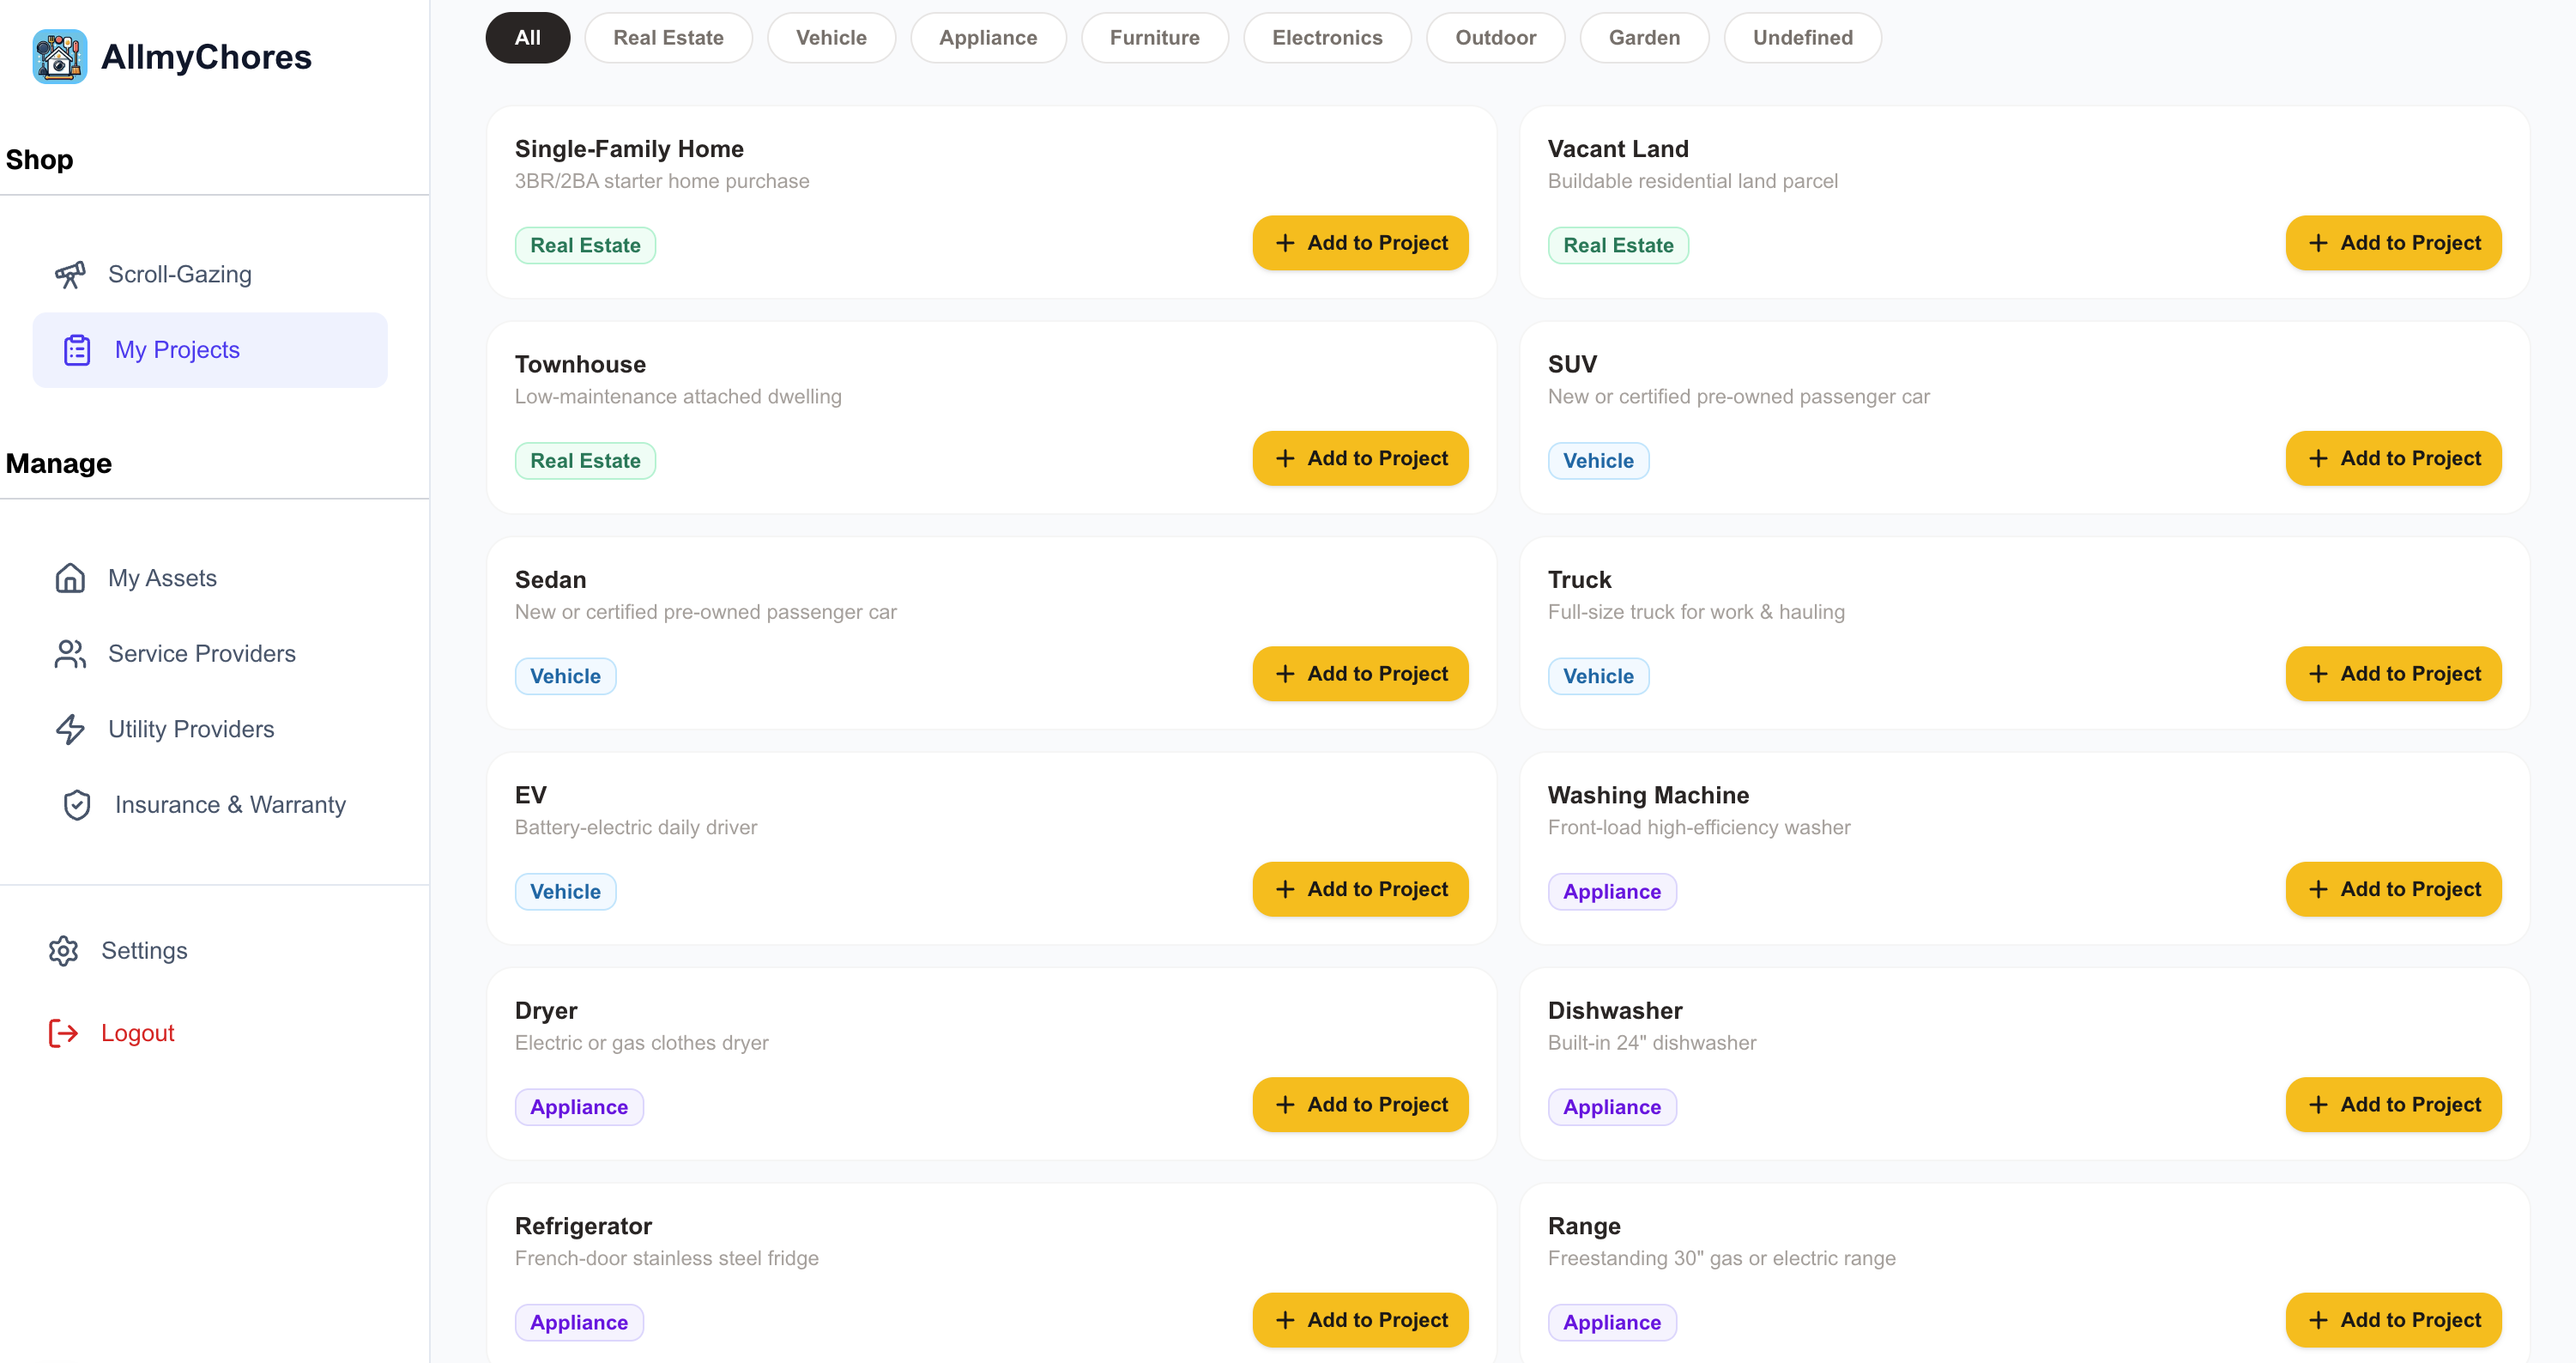Click the Insurance & Warranty shield icon
The width and height of the screenshot is (2576, 1363).
coord(77,805)
